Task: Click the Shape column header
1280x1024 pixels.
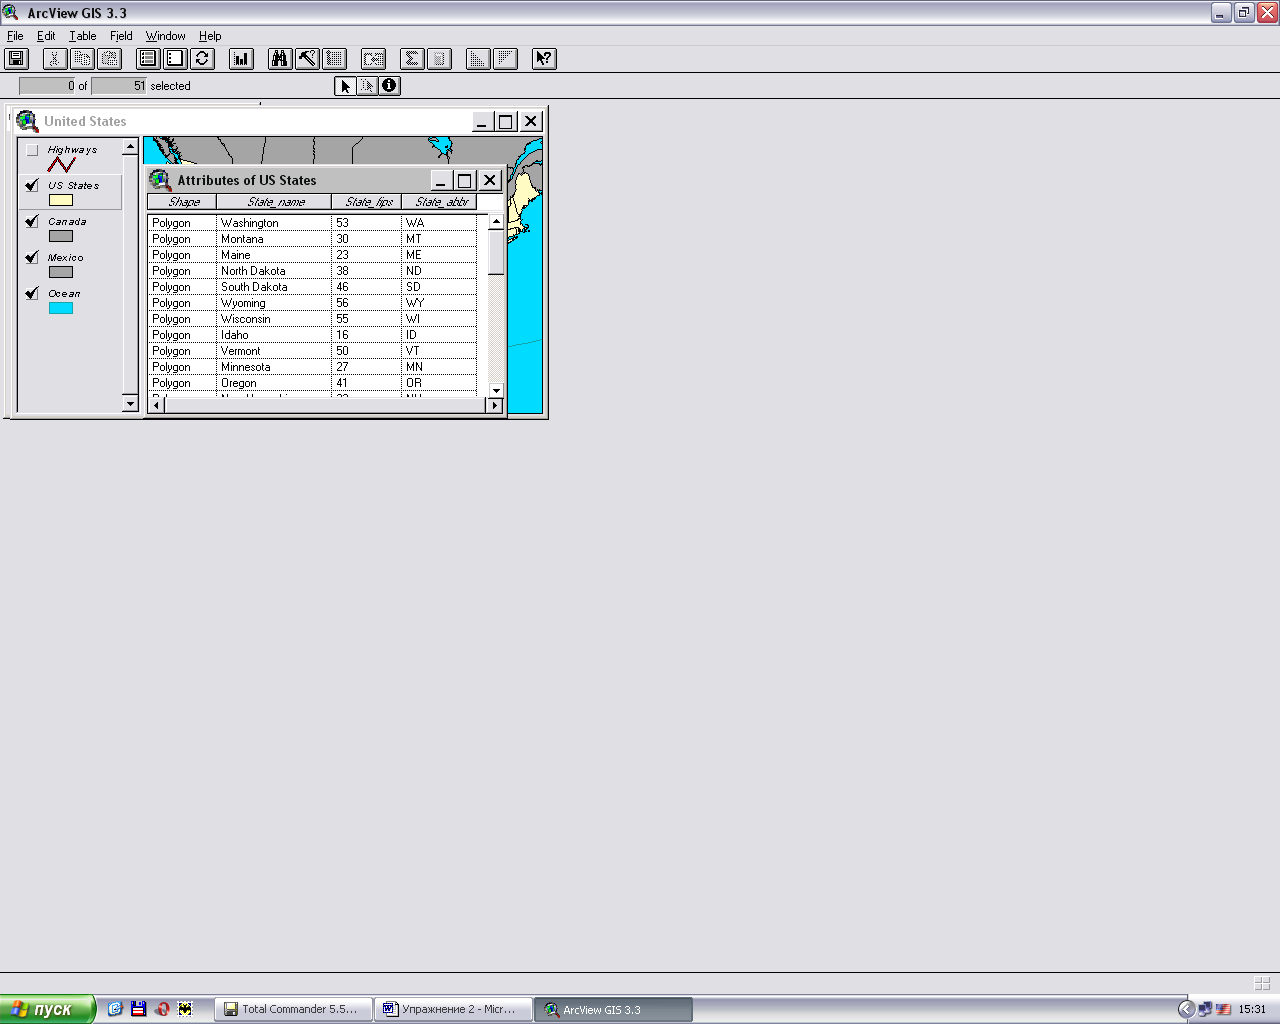Action: (x=182, y=202)
